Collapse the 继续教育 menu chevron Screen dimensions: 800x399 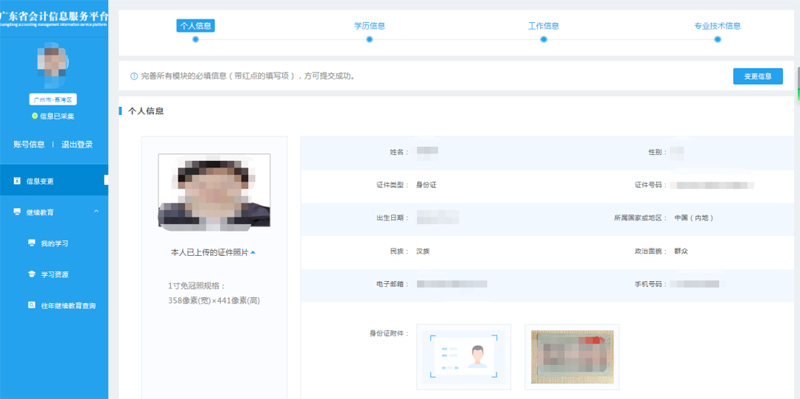tap(96, 211)
